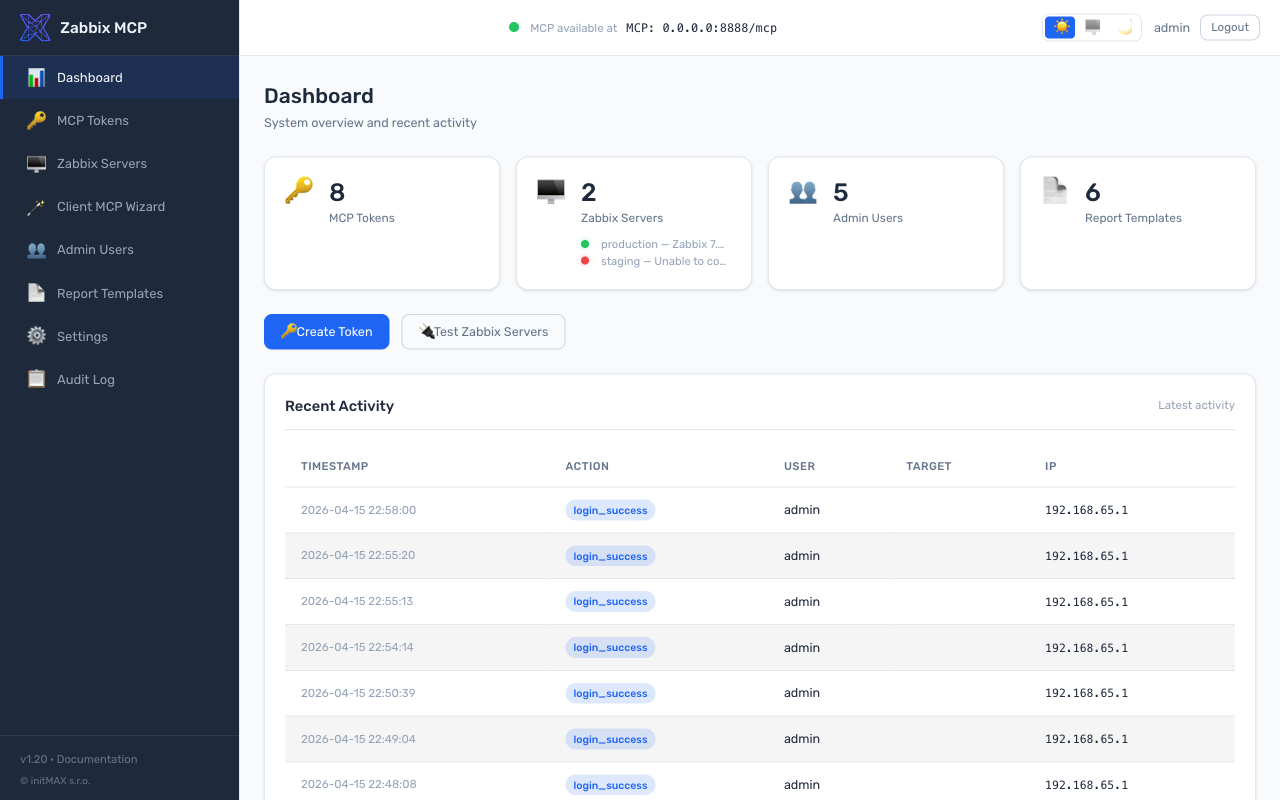This screenshot has width=1280, height=800.
Task: Click the TIMESTAMP column header
Action: click(335, 466)
